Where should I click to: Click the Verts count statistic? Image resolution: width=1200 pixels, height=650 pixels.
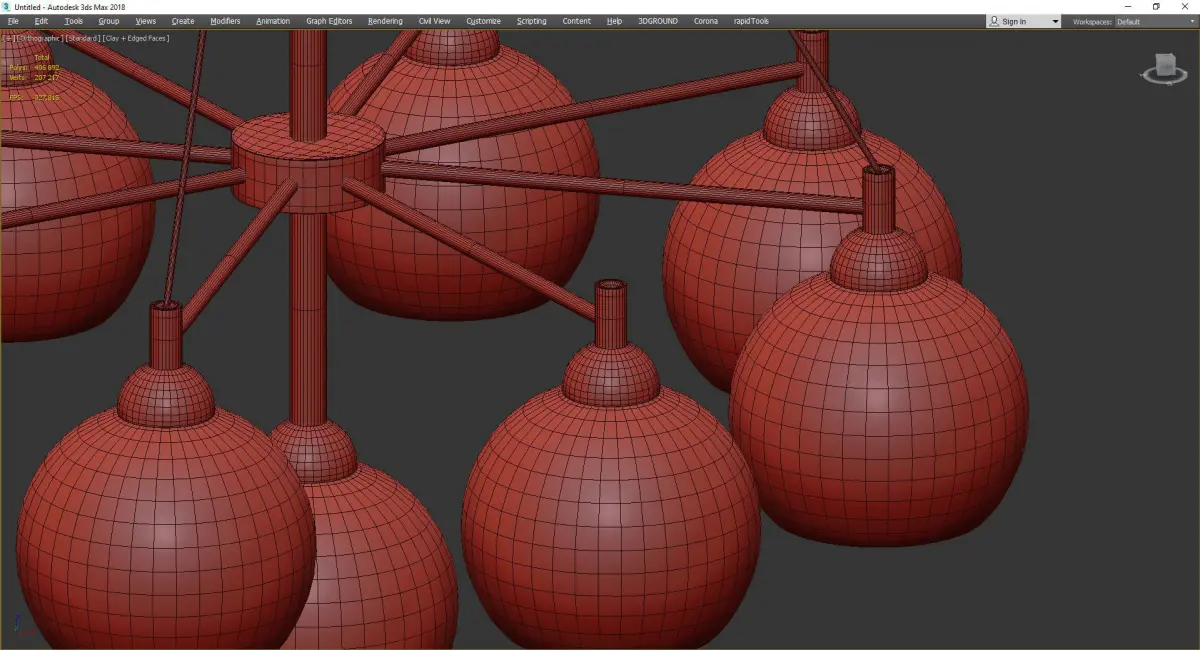pos(34,77)
